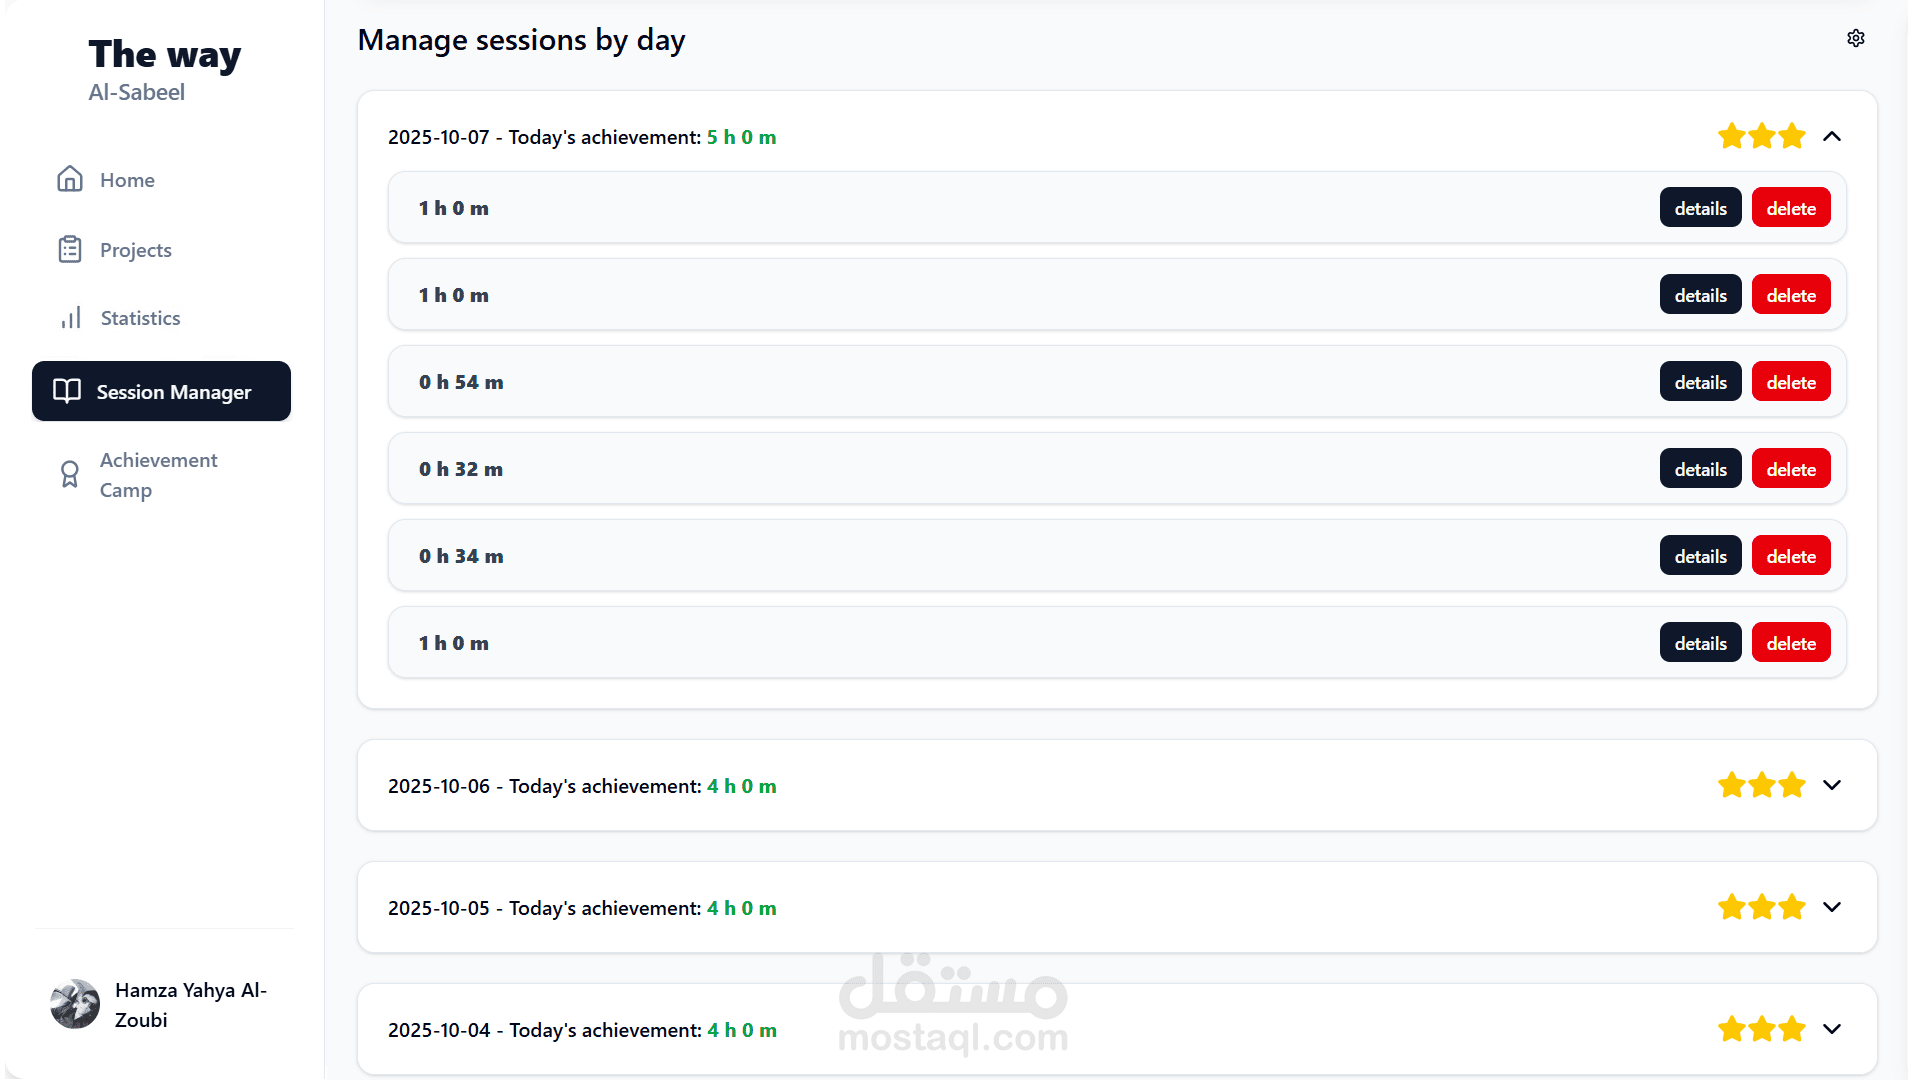Delete the 0 h 54 m session
The image size is (1908, 1080).
pyautogui.click(x=1791, y=382)
